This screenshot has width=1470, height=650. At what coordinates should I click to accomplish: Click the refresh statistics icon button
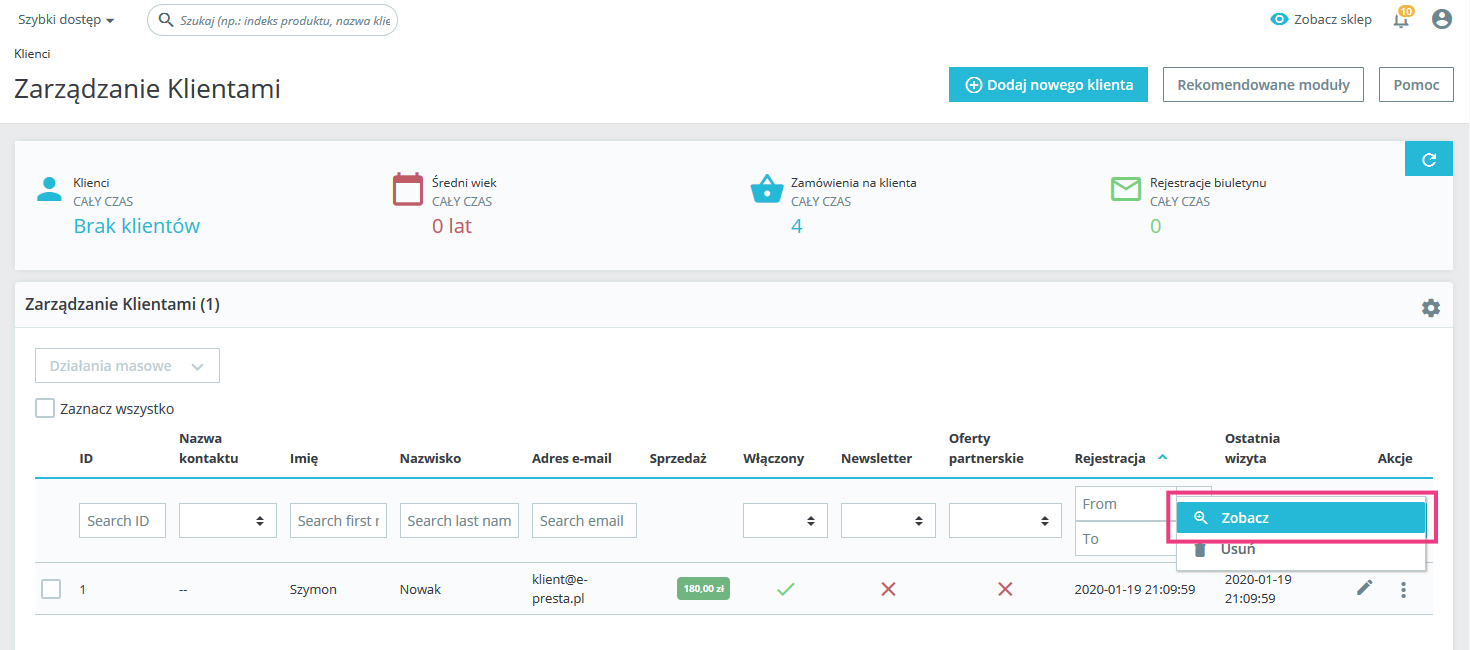[1428, 159]
